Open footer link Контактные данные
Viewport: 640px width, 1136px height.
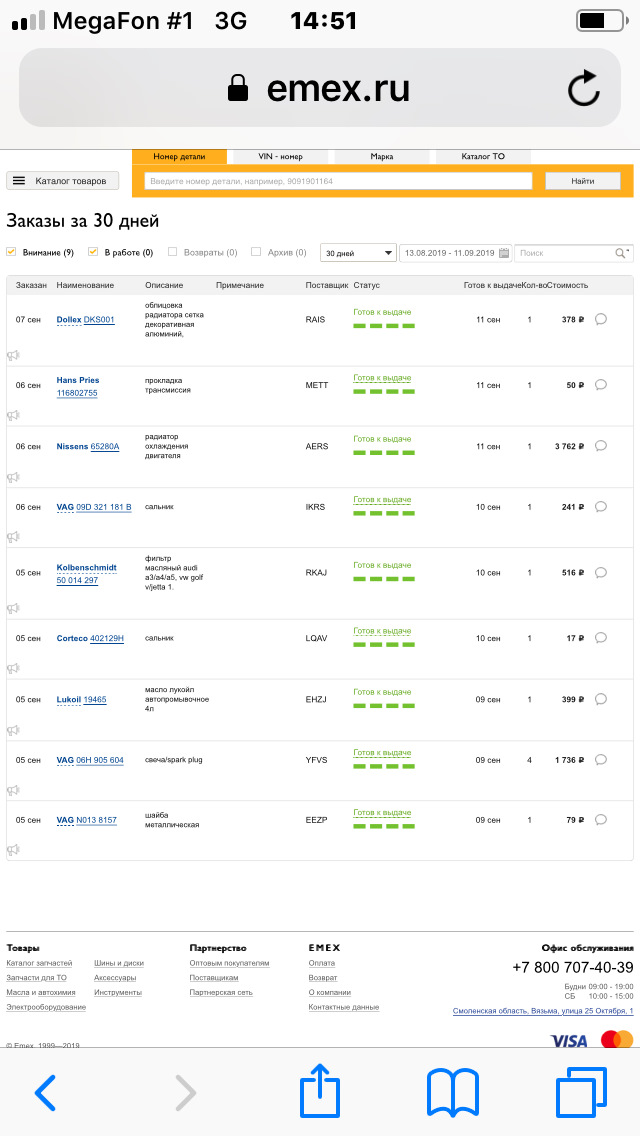coord(344,1007)
